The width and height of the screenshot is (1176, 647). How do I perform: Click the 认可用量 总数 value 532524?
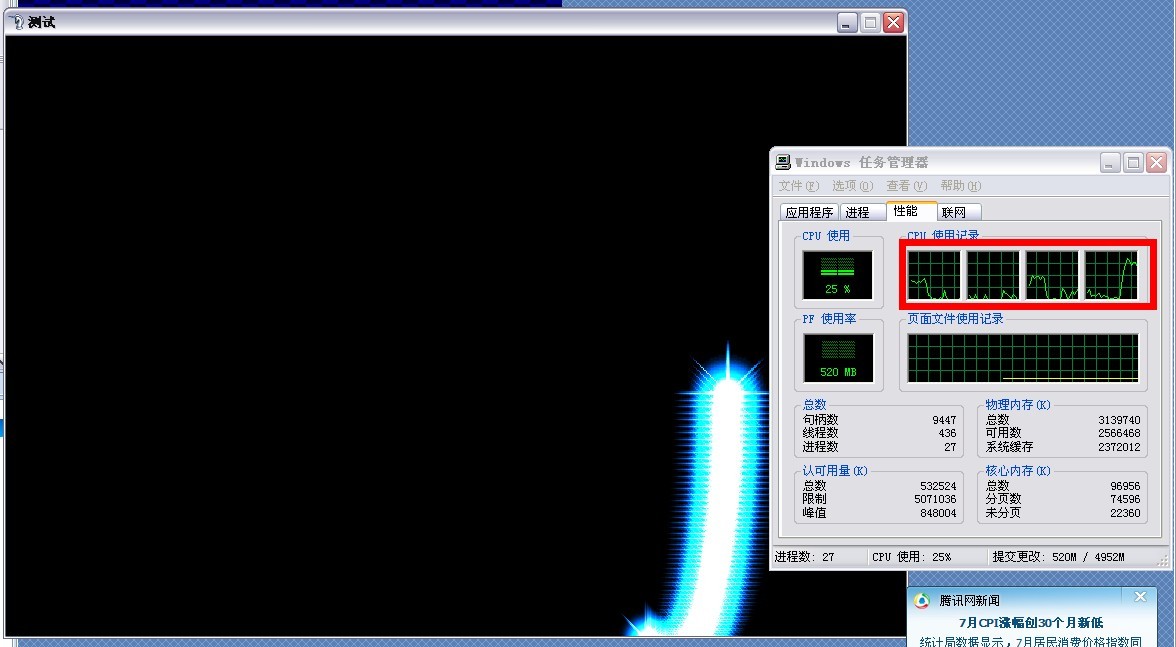938,486
